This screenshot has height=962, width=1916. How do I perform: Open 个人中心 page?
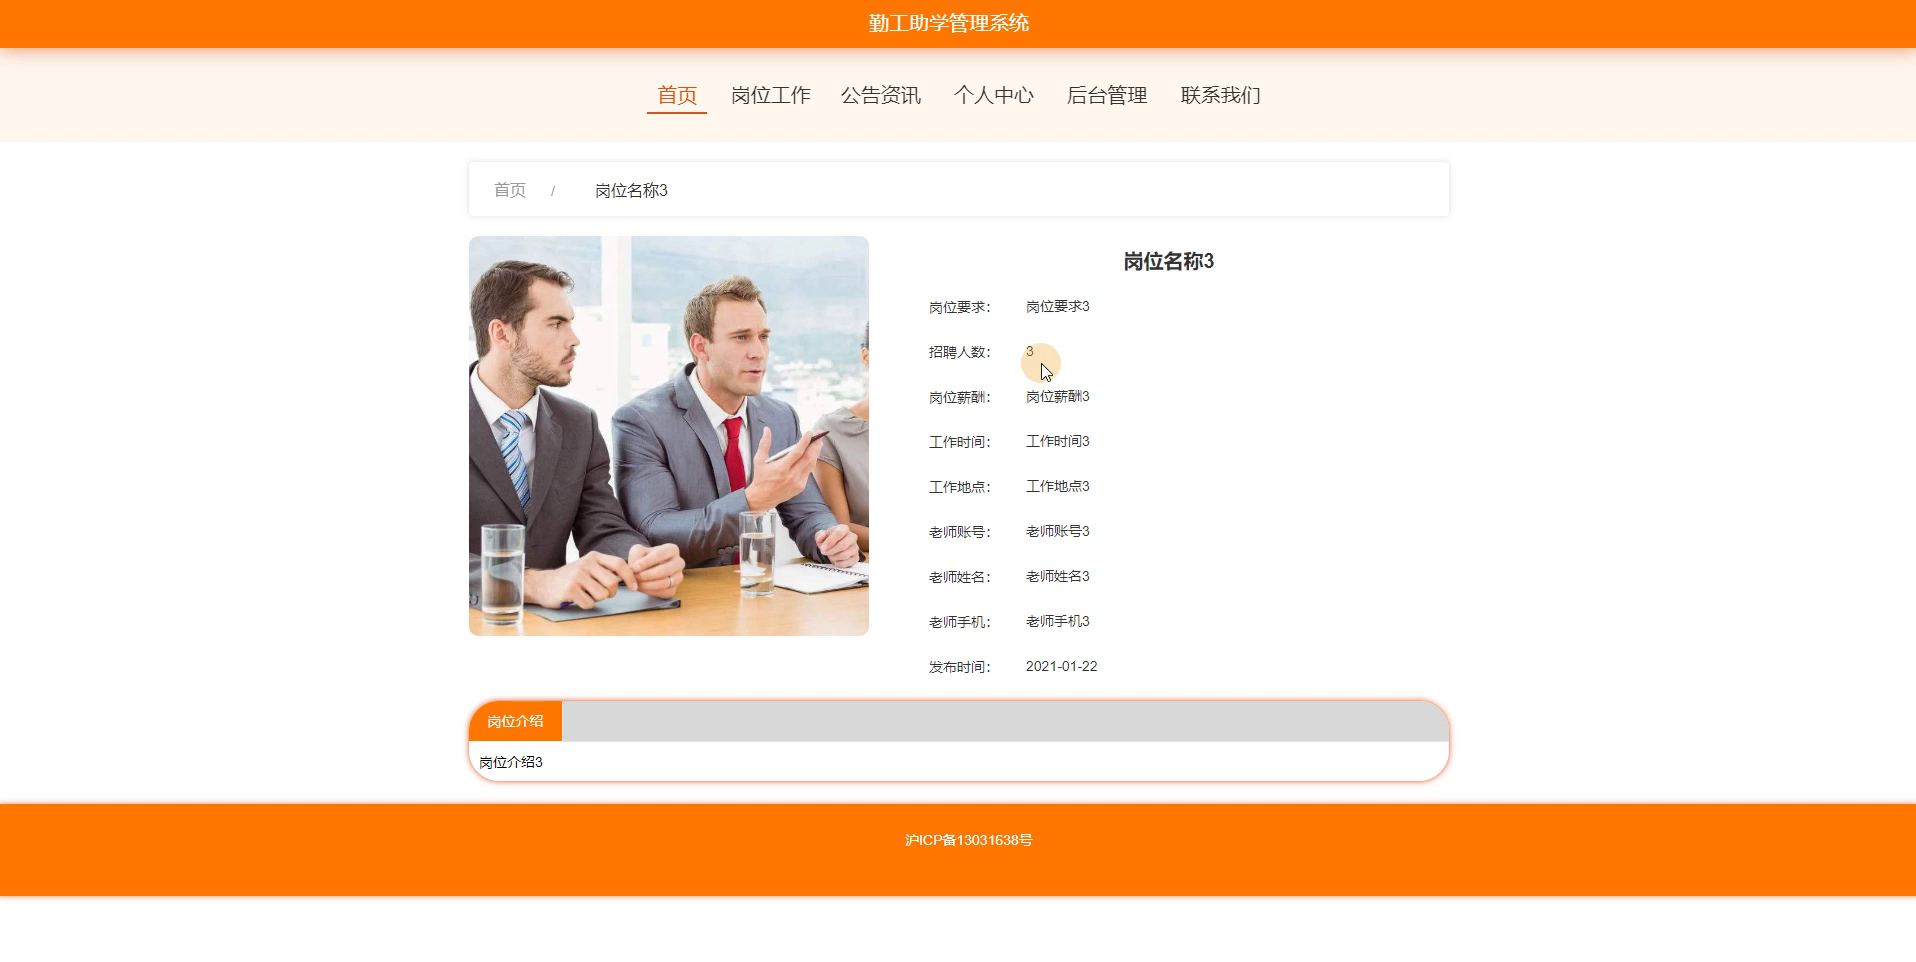993,95
